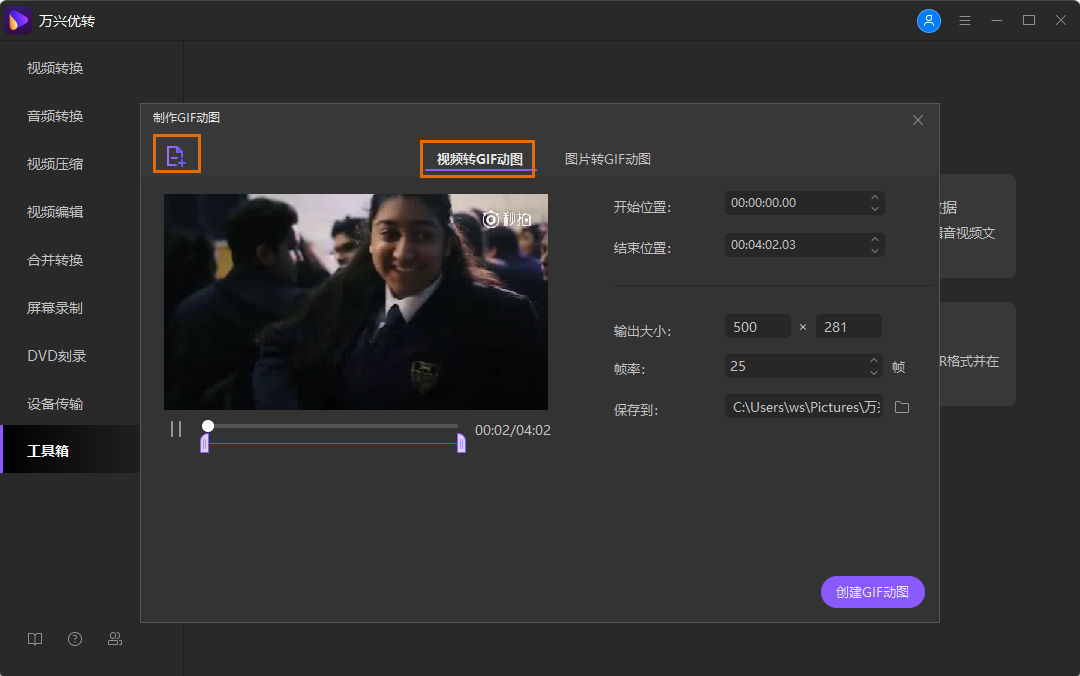Close the GIF maker dialog

click(918, 120)
